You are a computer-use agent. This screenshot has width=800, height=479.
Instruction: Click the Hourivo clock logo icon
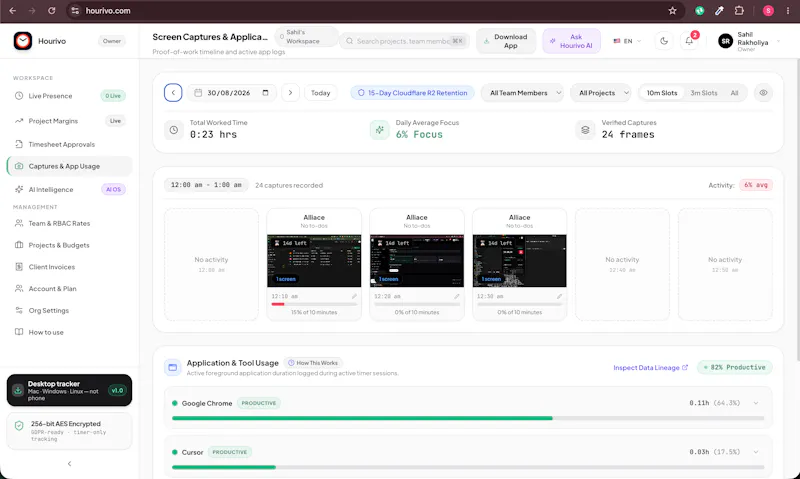pos(22,41)
